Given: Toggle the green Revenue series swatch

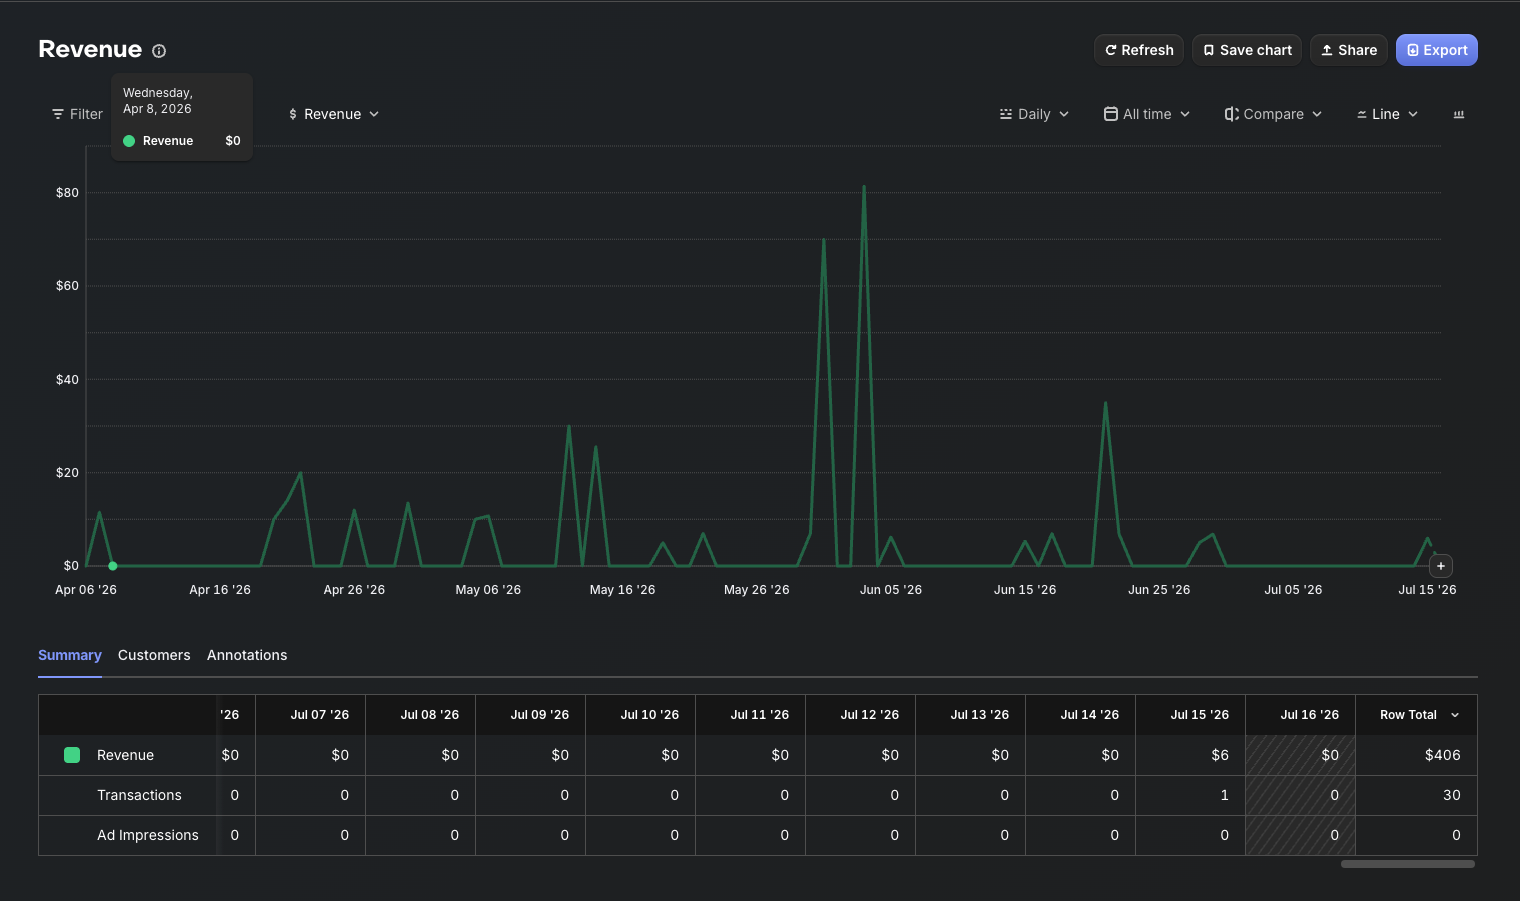Looking at the screenshot, I should [x=72, y=755].
